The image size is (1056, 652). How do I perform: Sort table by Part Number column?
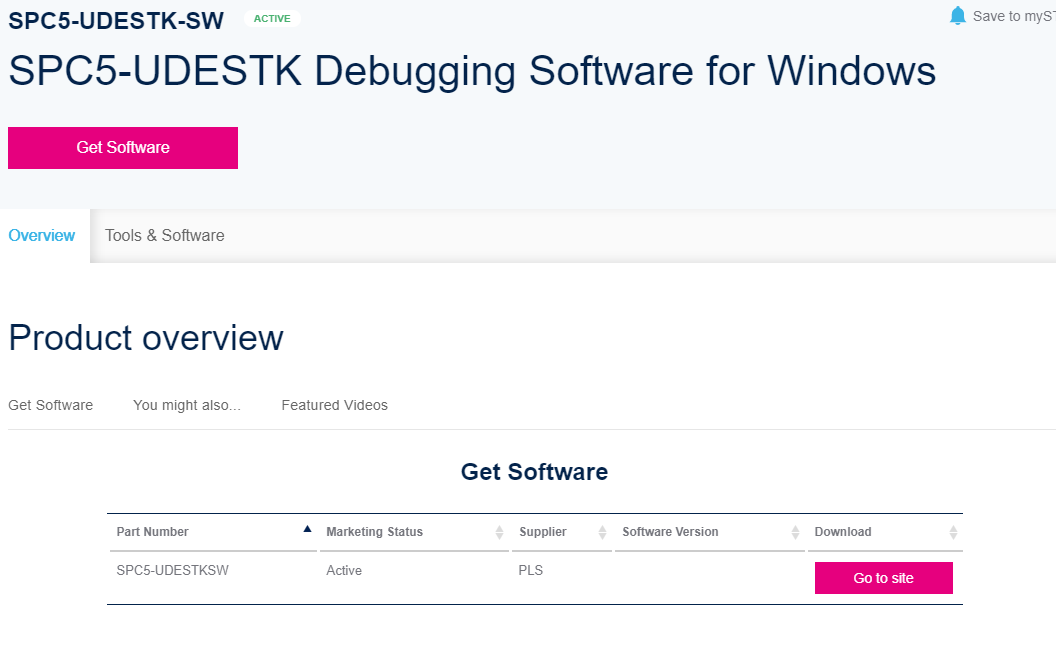pos(152,531)
